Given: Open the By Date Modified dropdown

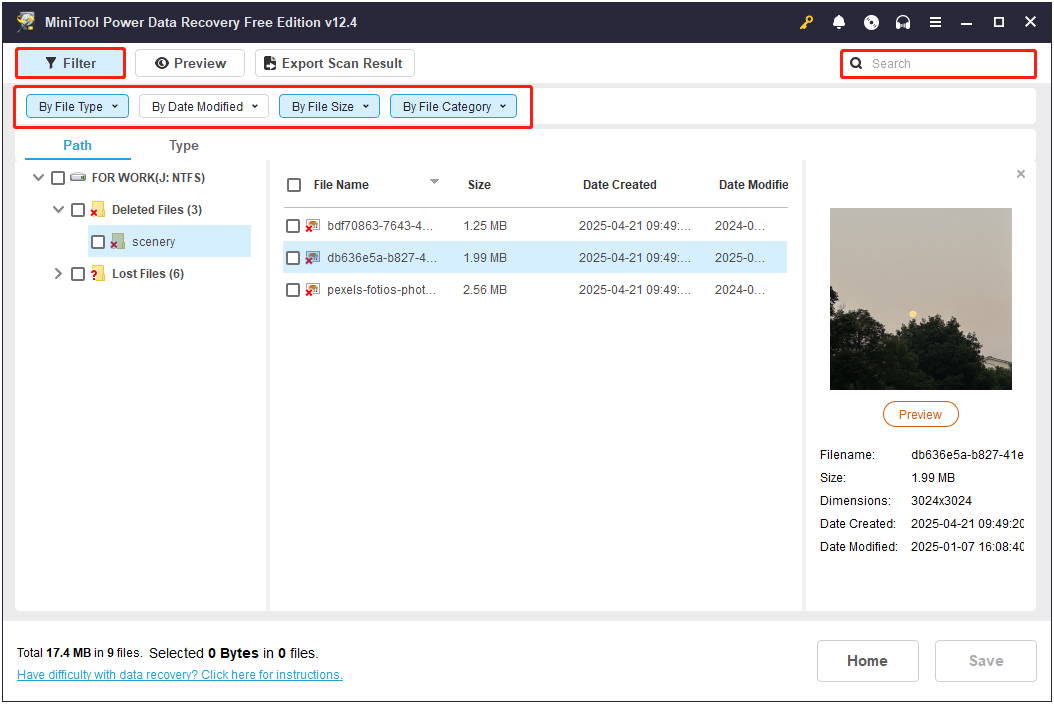Looking at the screenshot, I should tap(204, 106).
